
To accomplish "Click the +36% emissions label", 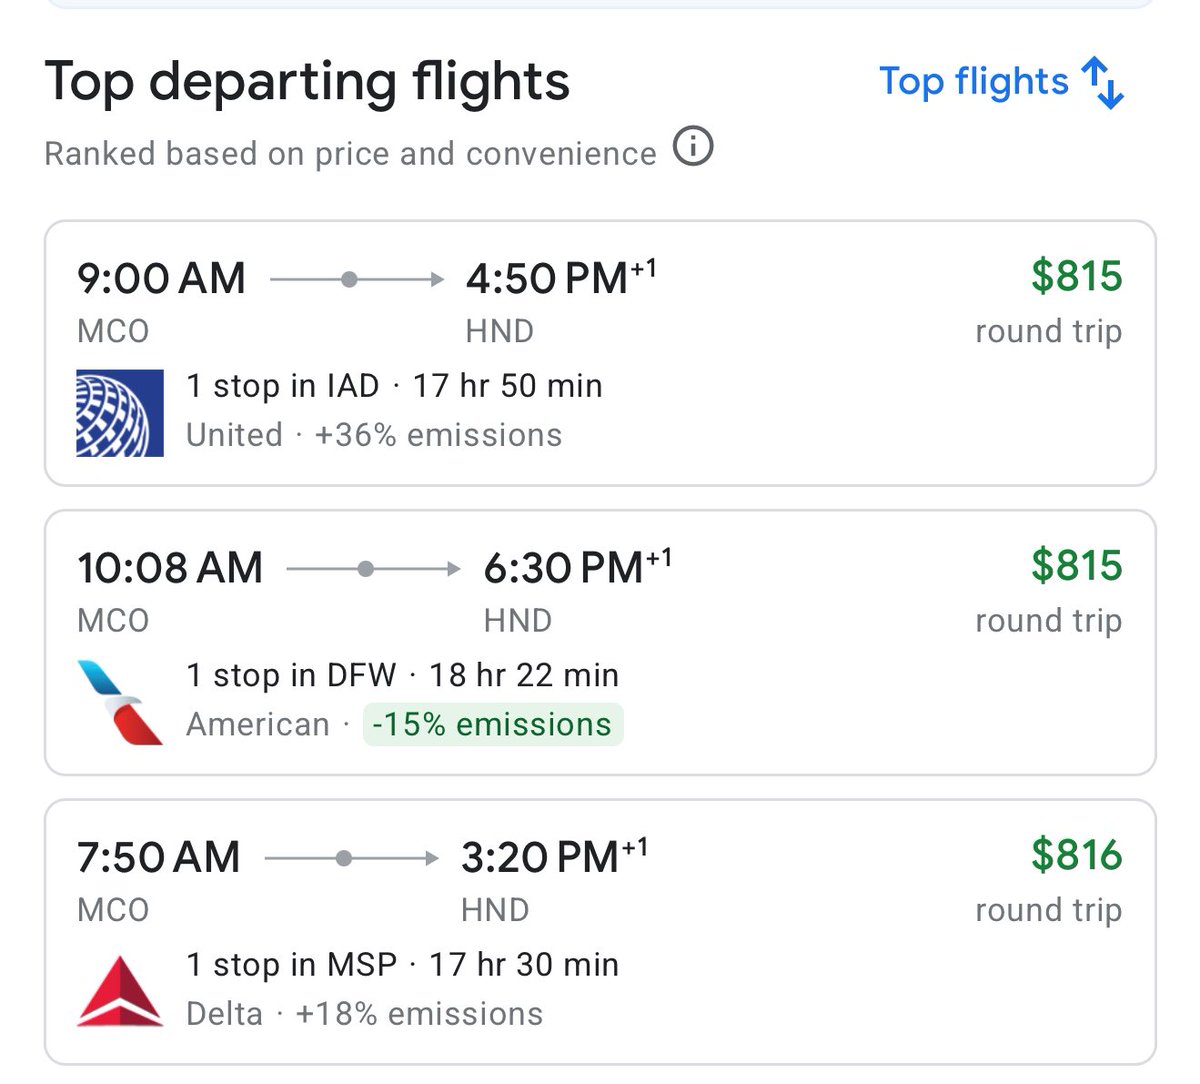I will (x=438, y=435).
